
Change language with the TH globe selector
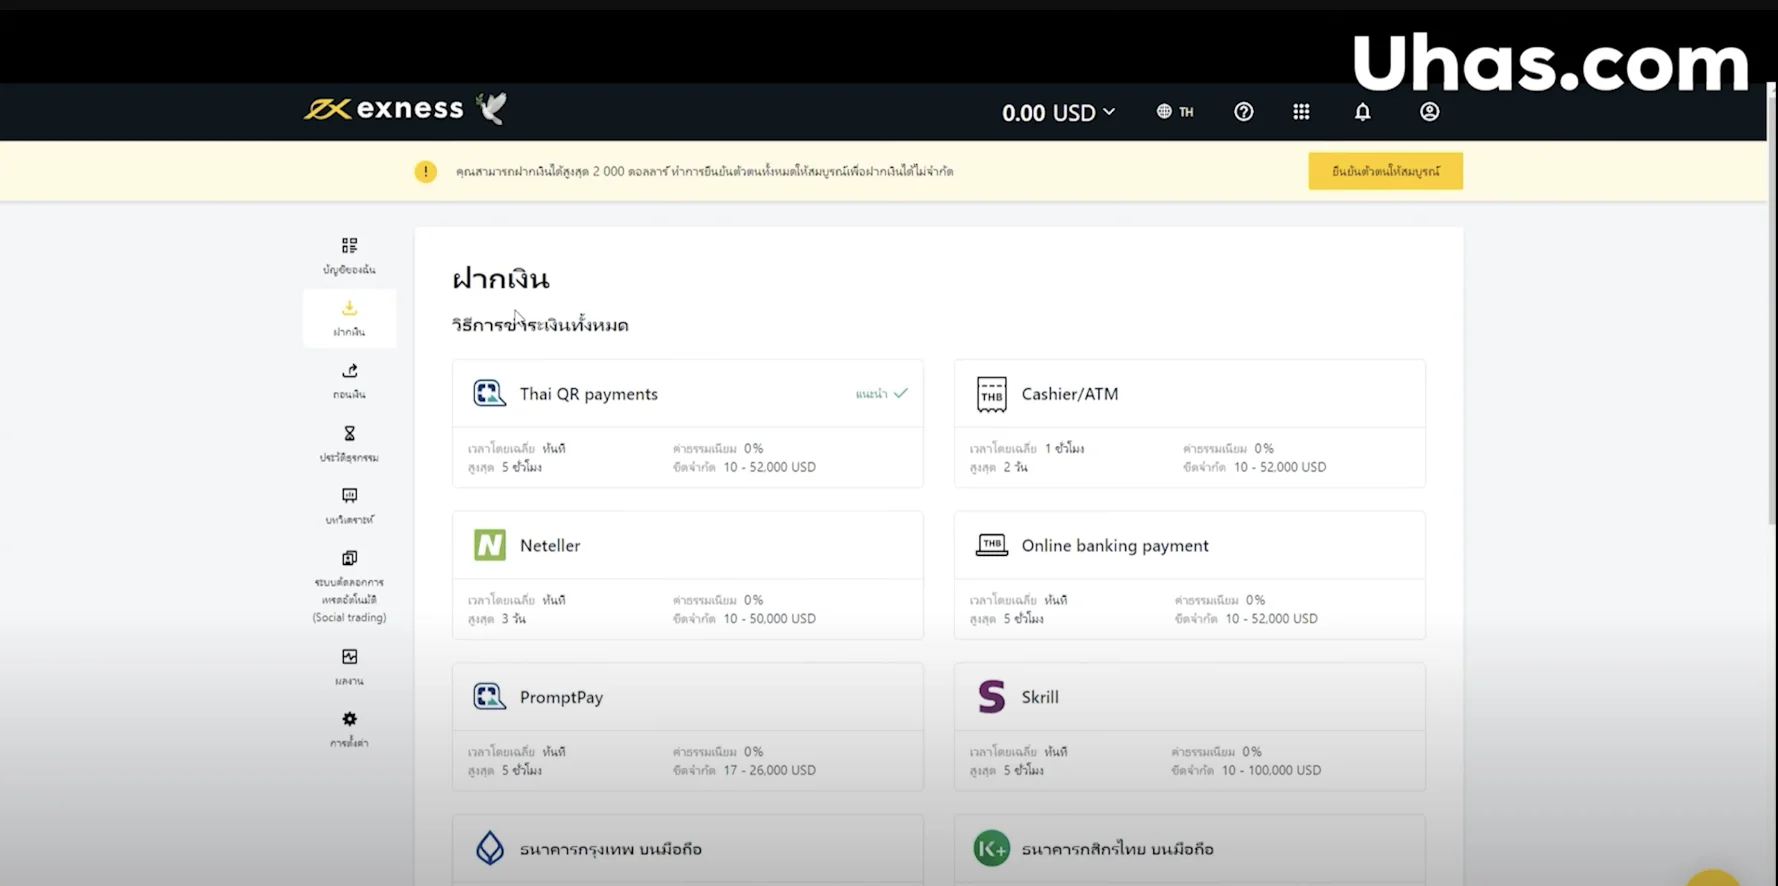pyautogui.click(x=1175, y=112)
